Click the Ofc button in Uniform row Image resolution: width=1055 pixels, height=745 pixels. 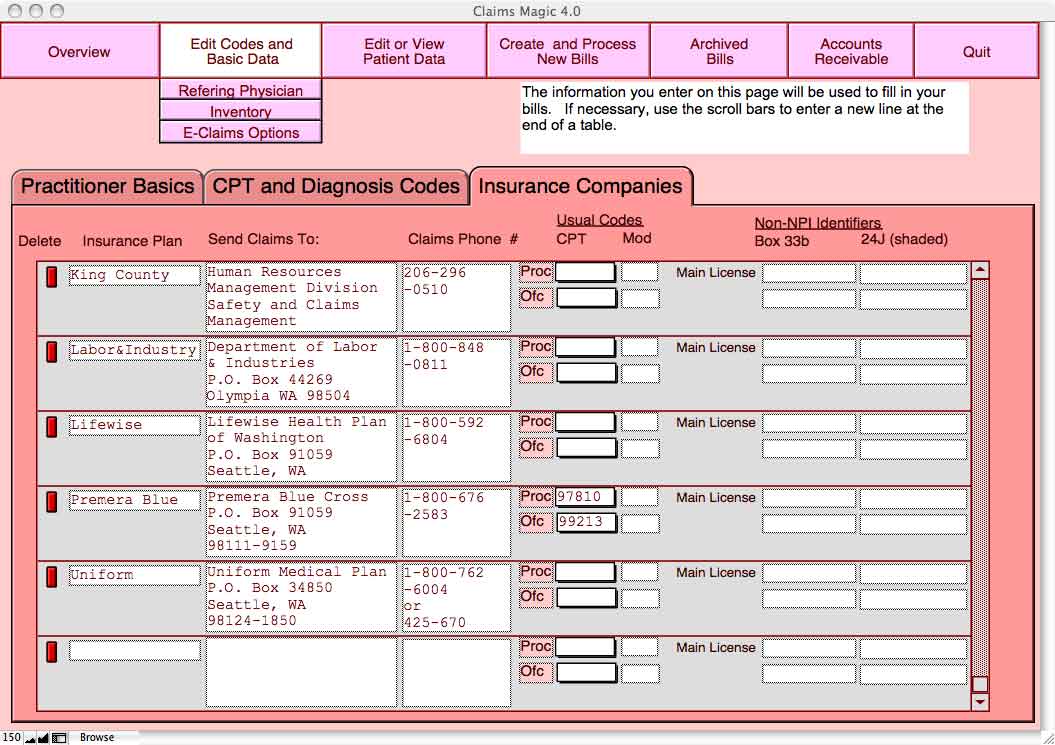(536, 597)
